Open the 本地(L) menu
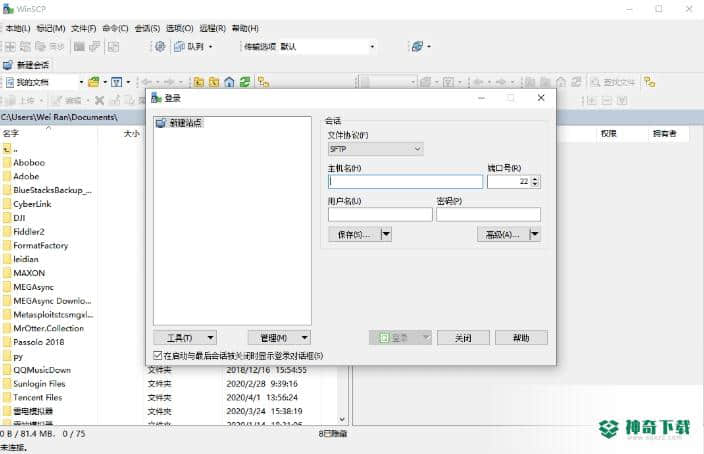The width and height of the screenshot is (704, 454). [18, 28]
